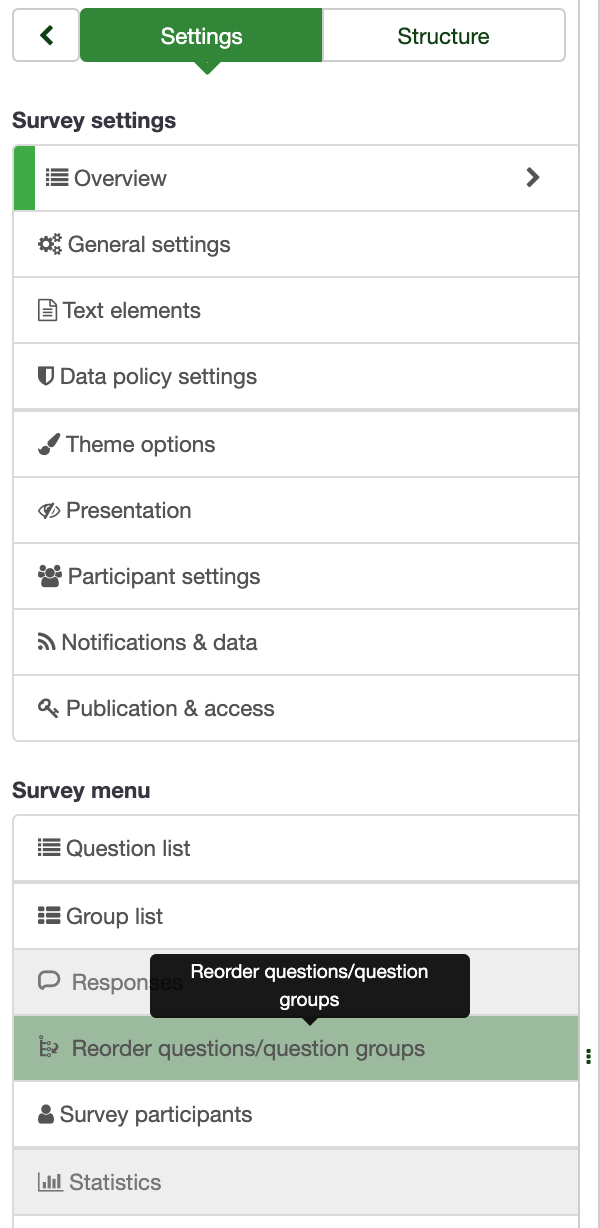Image resolution: width=600 pixels, height=1228 pixels.
Task: Click the gears icon beside General settings
Action: (x=49, y=244)
